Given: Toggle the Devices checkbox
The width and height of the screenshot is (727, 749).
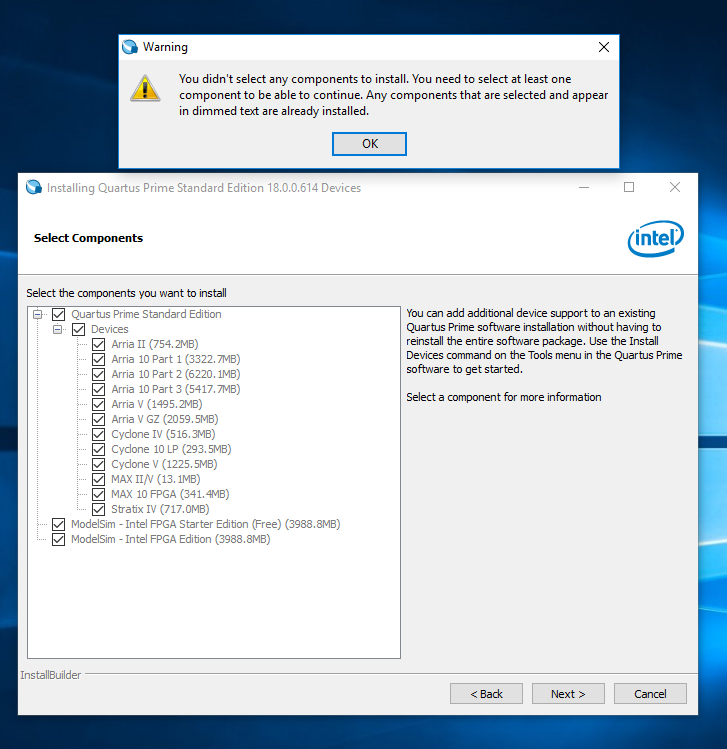Looking at the screenshot, I should click(78, 330).
